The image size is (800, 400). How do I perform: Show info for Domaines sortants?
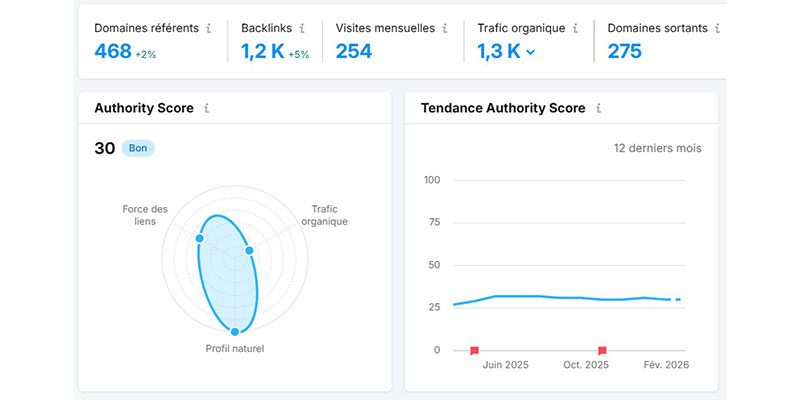716,29
